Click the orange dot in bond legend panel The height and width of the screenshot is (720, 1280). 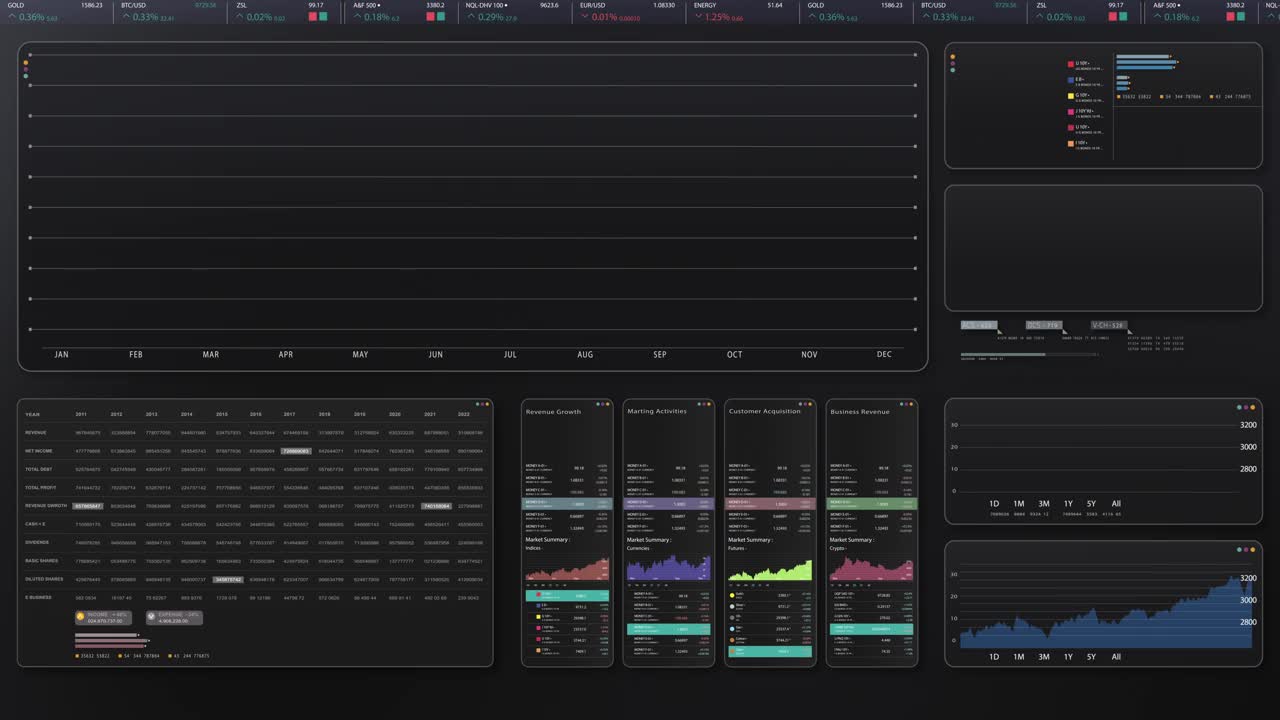[953, 57]
